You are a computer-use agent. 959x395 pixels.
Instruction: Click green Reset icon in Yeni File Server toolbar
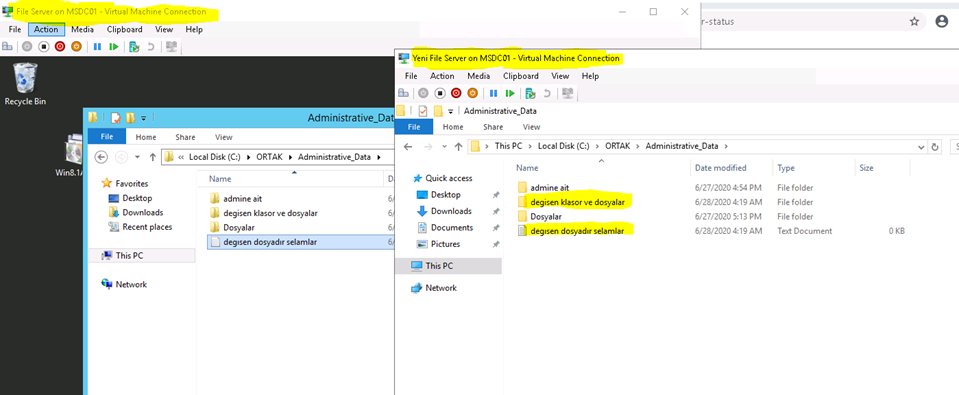pos(509,94)
